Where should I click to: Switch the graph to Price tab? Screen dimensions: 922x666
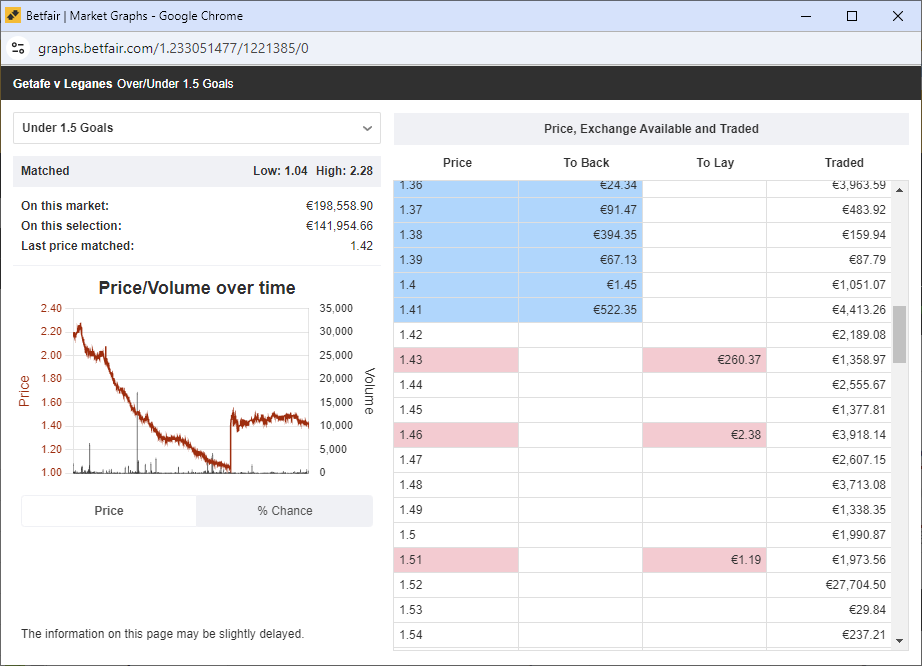coord(109,511)
